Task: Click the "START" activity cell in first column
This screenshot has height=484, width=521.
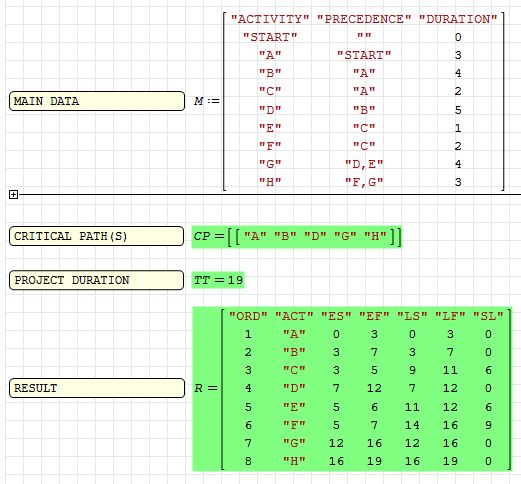Action: 270,37
